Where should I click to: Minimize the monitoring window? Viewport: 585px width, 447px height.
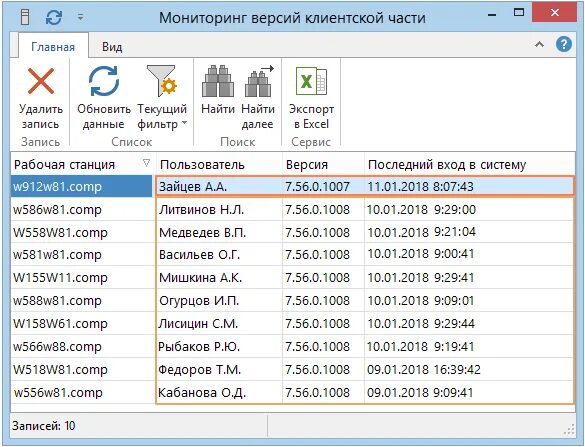[x=492, y=14]
